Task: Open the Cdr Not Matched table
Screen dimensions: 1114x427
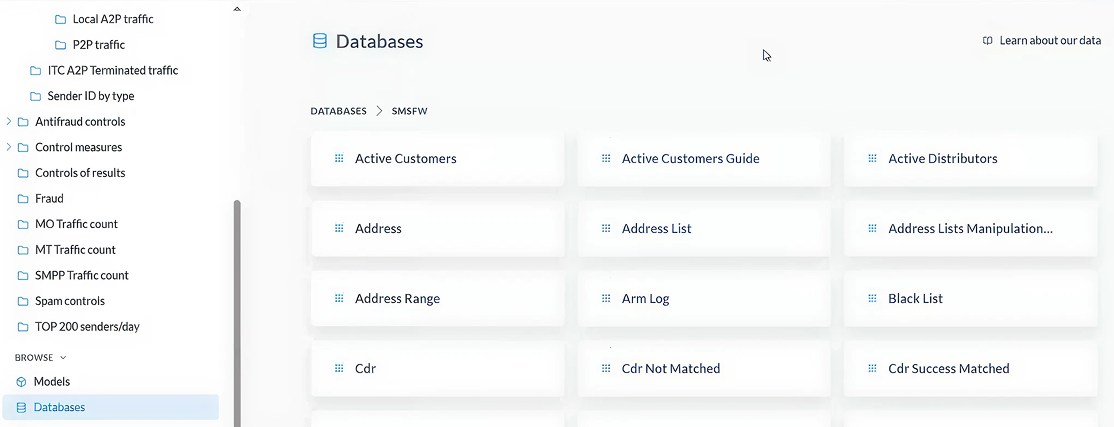Action: click(x=670, y=369)
